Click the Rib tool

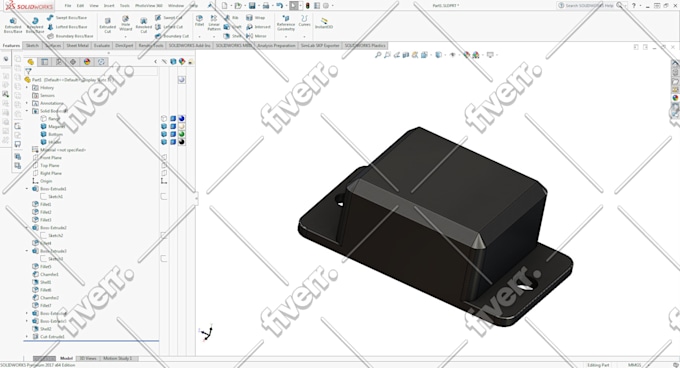[x=231, y=18]
